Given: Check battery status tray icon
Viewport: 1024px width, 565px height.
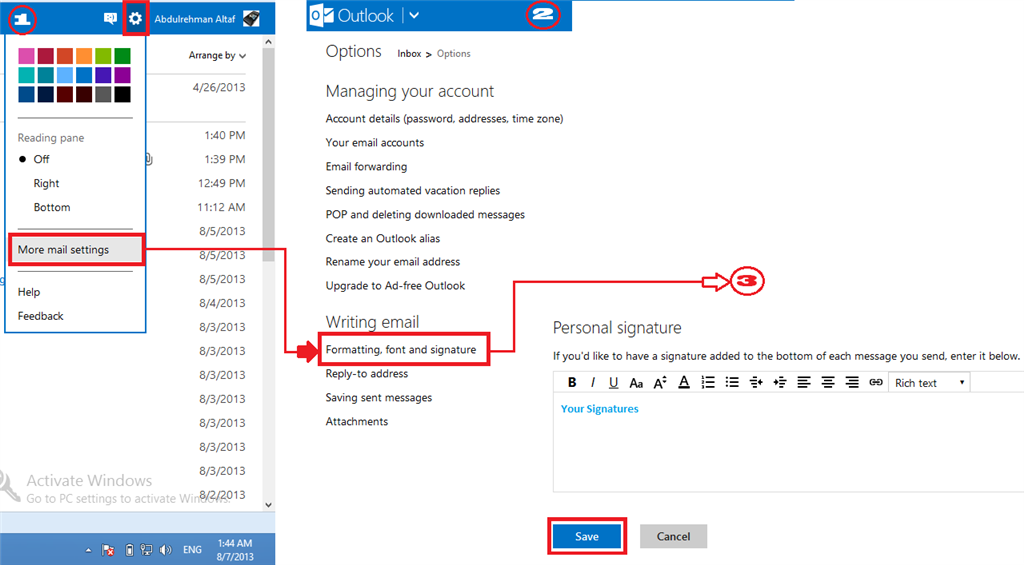Looking at the screenshot, I should [129, 551].
